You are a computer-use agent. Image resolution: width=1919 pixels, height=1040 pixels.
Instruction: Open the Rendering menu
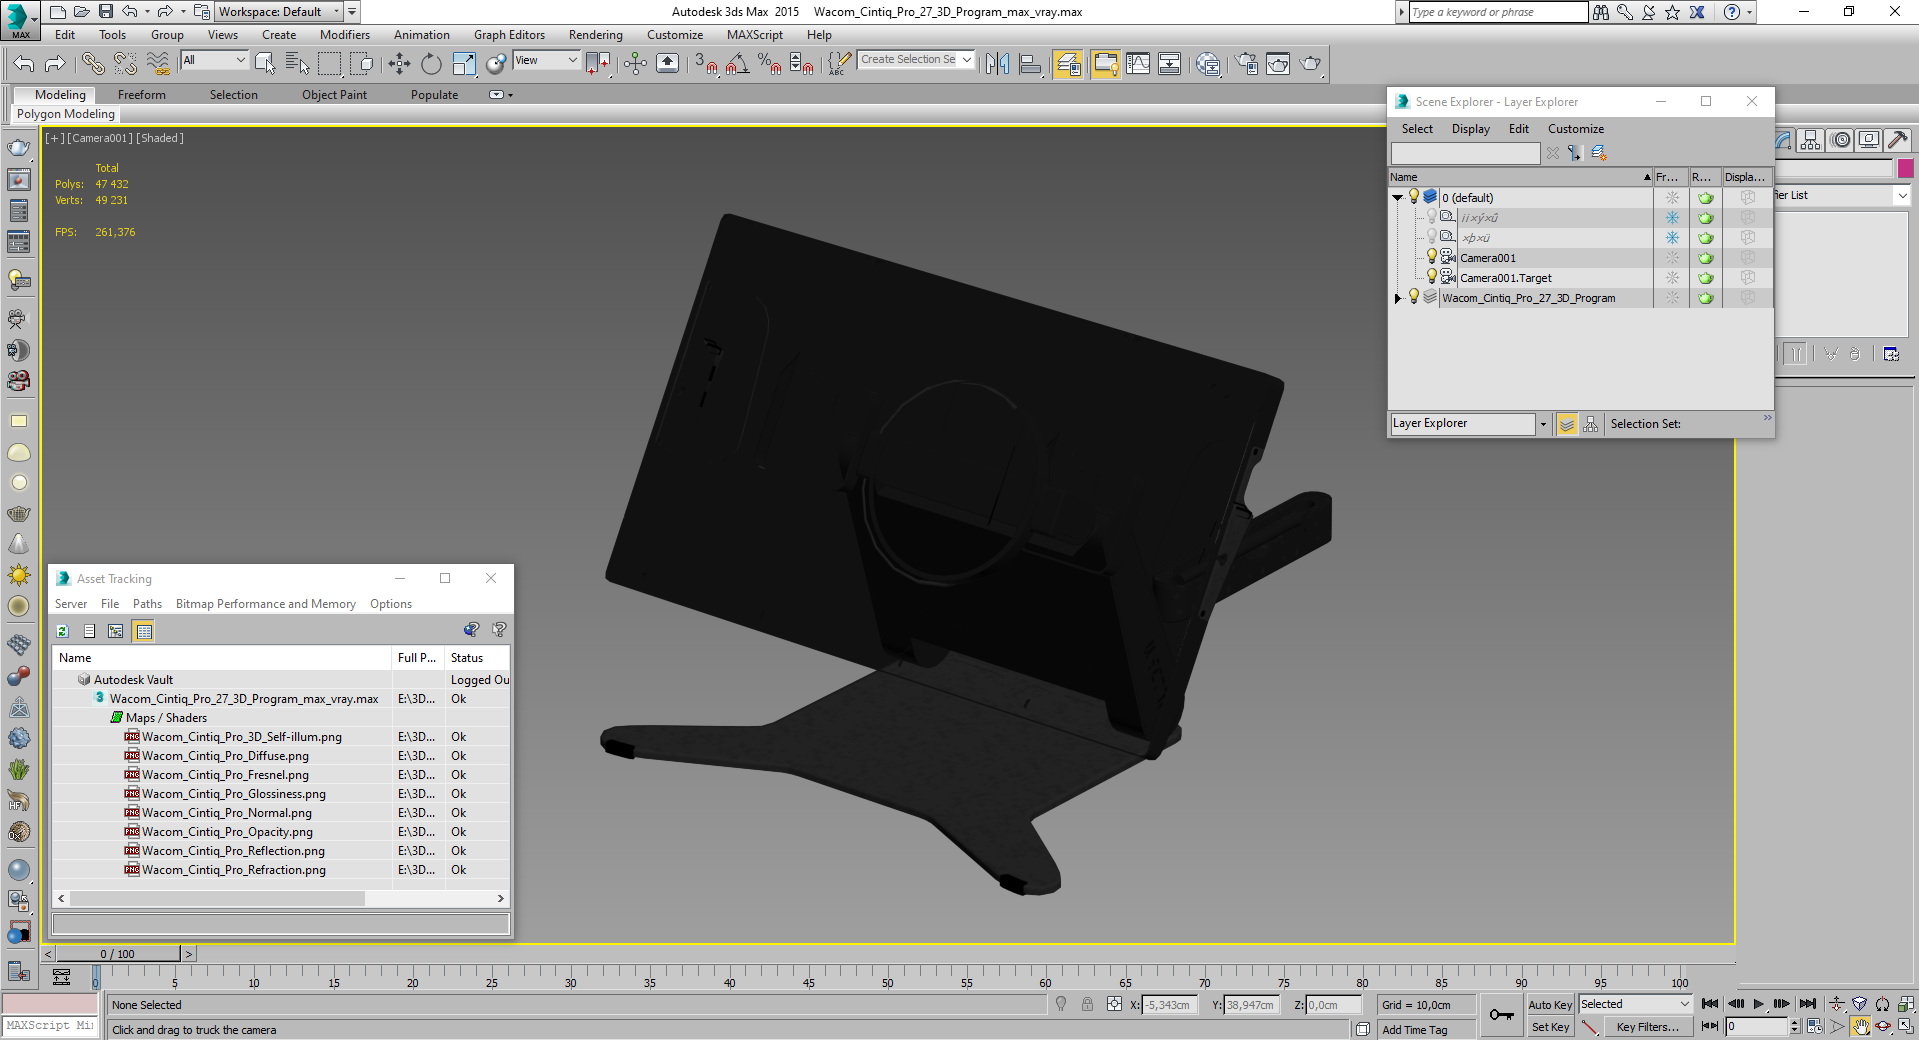(x=596, y=34)
